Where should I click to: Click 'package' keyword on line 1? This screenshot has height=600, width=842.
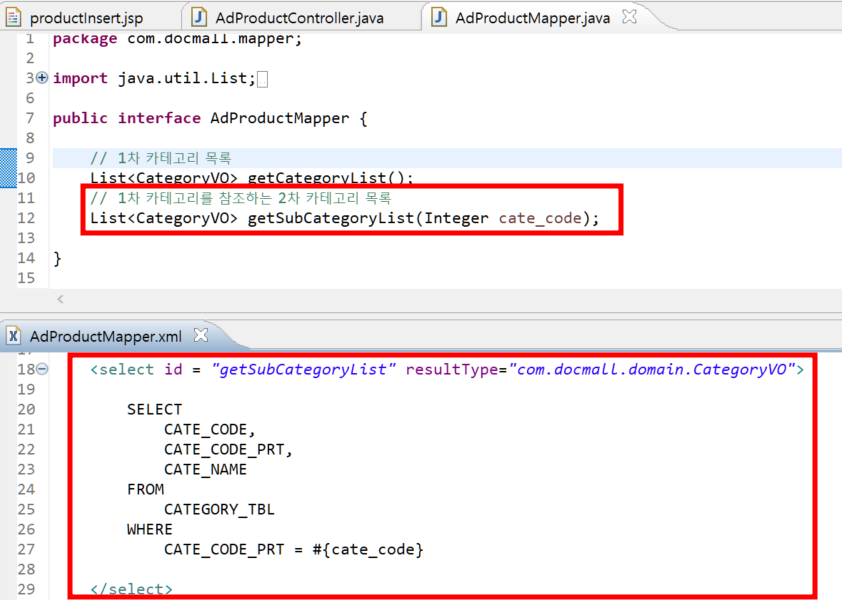point(85,39)
